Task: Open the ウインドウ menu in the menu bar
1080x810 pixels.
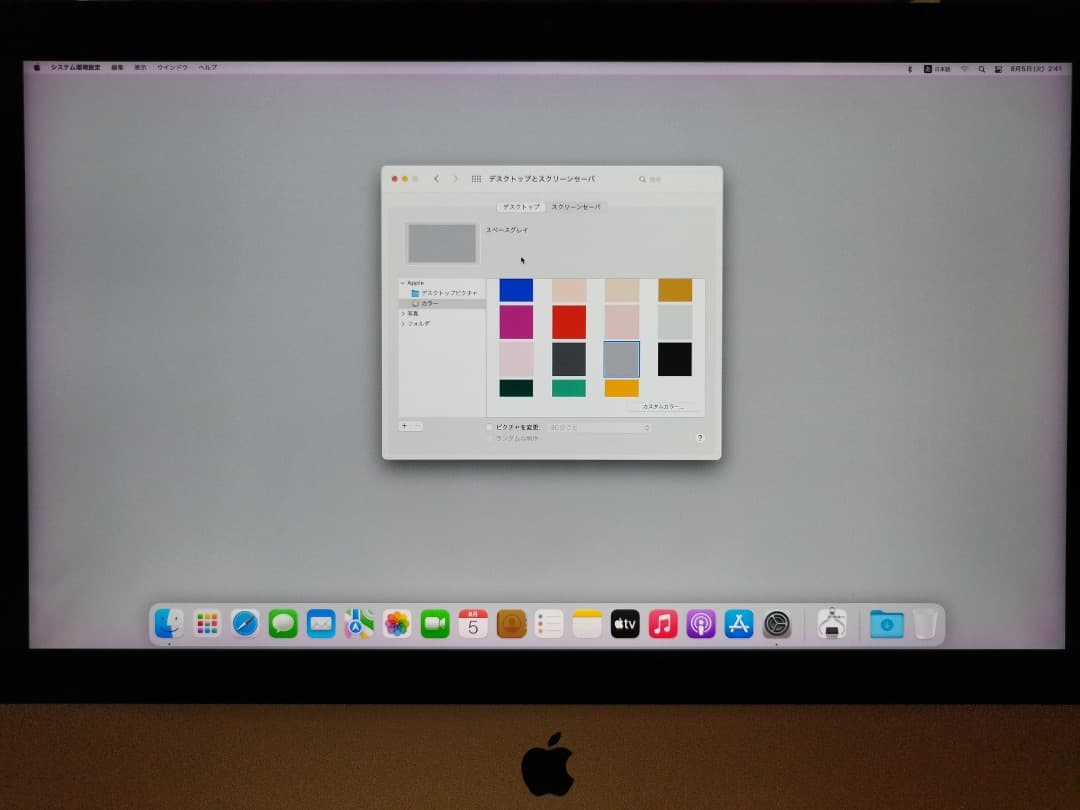Action: click(x=172, y=68)
